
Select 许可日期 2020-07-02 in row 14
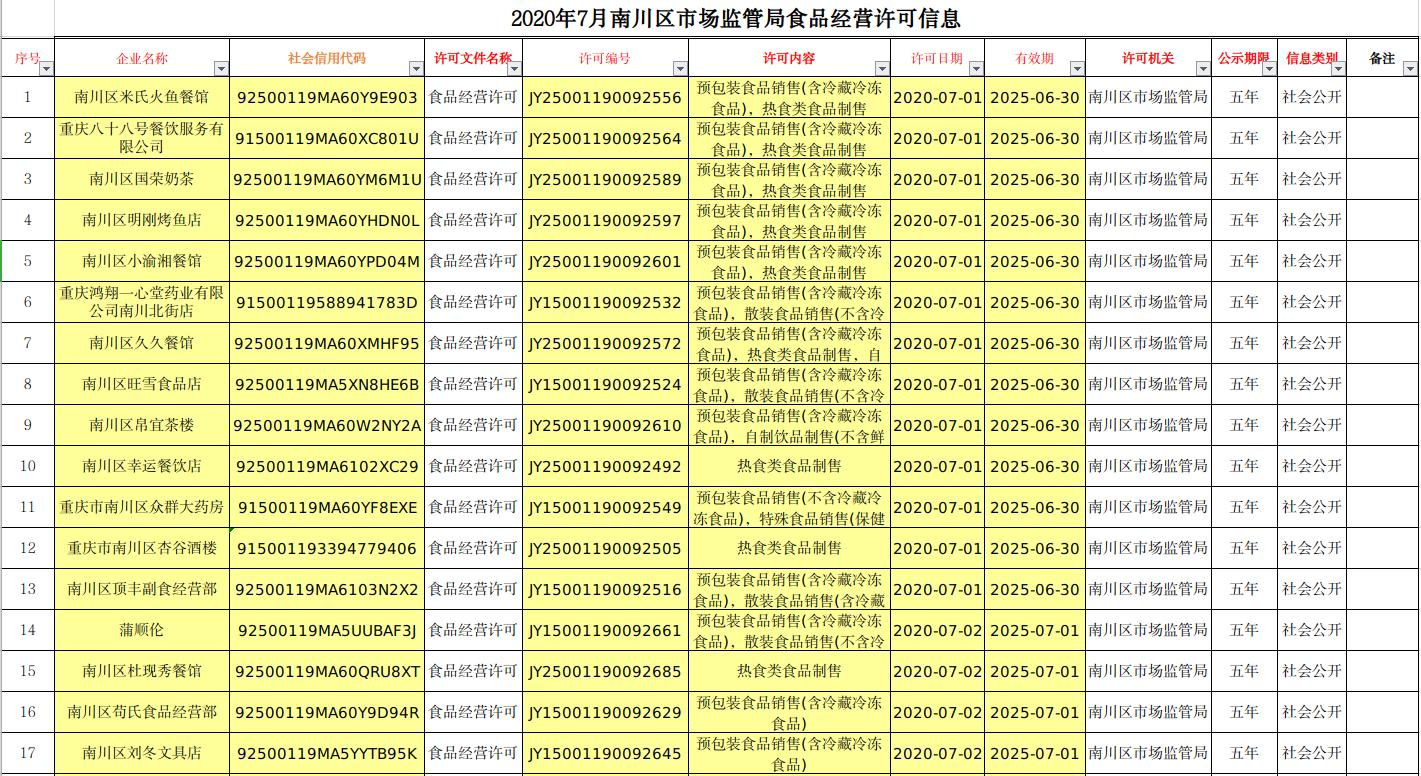tap(937, 630)
